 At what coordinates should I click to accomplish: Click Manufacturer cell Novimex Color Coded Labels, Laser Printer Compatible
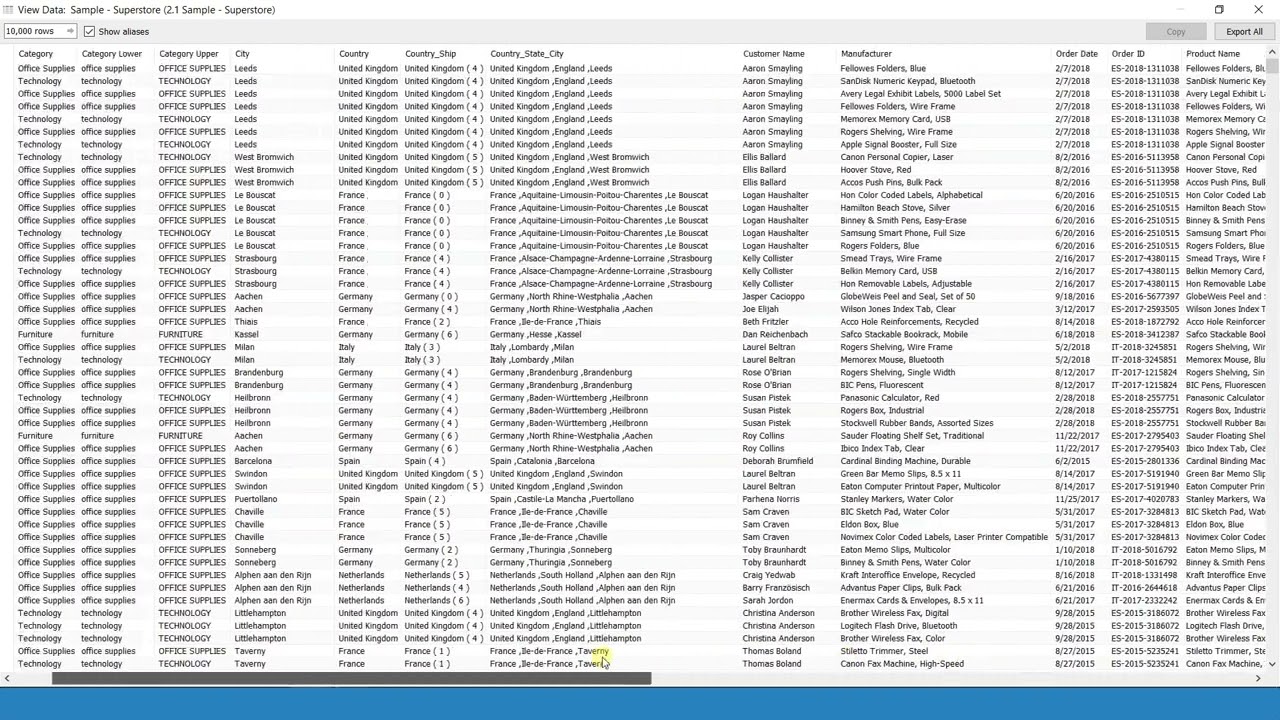944,537
